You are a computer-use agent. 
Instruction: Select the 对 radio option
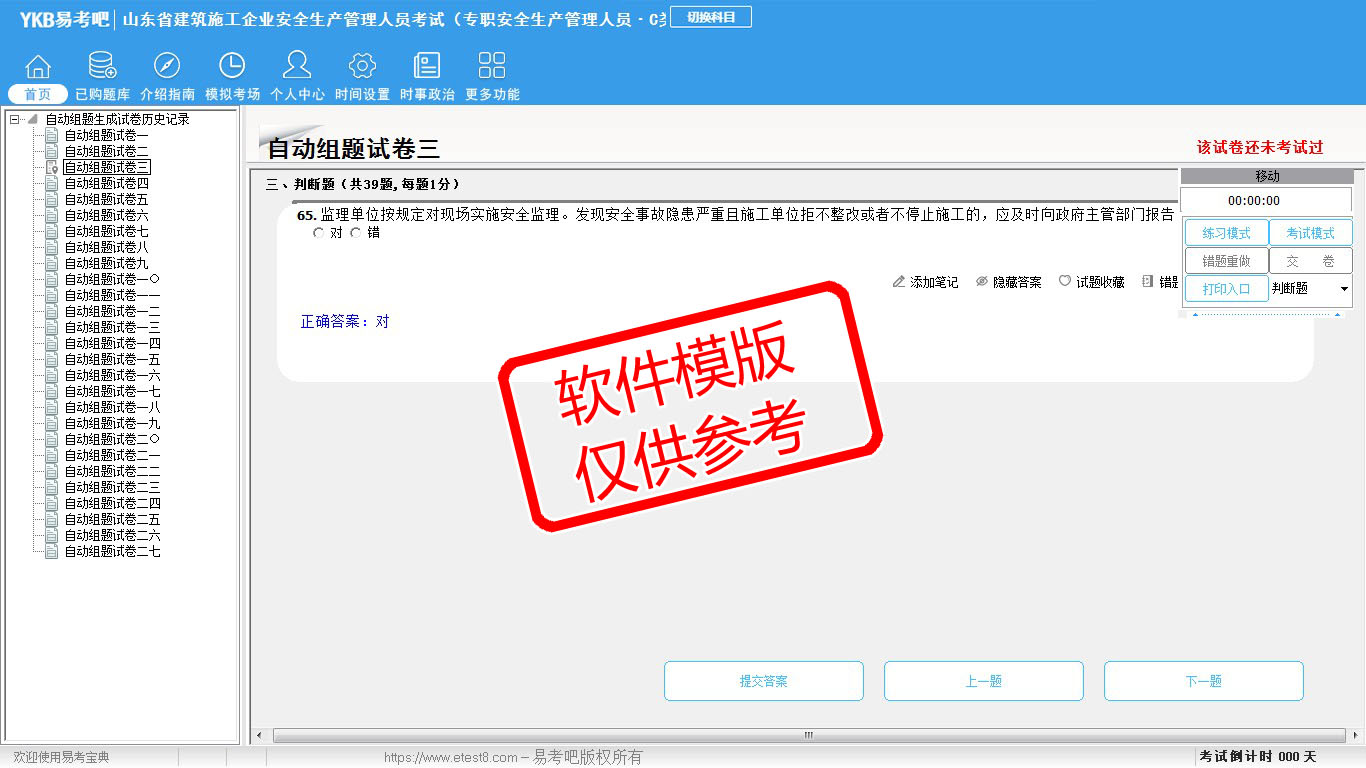tap(319, 233)
